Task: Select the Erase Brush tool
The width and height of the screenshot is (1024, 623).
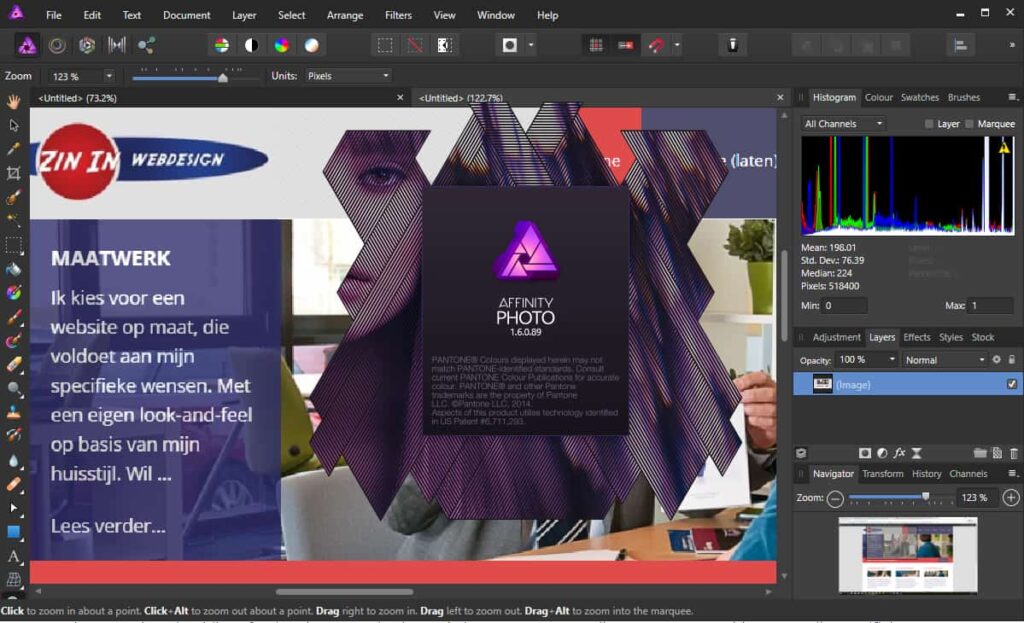Action: coord(13,364)
